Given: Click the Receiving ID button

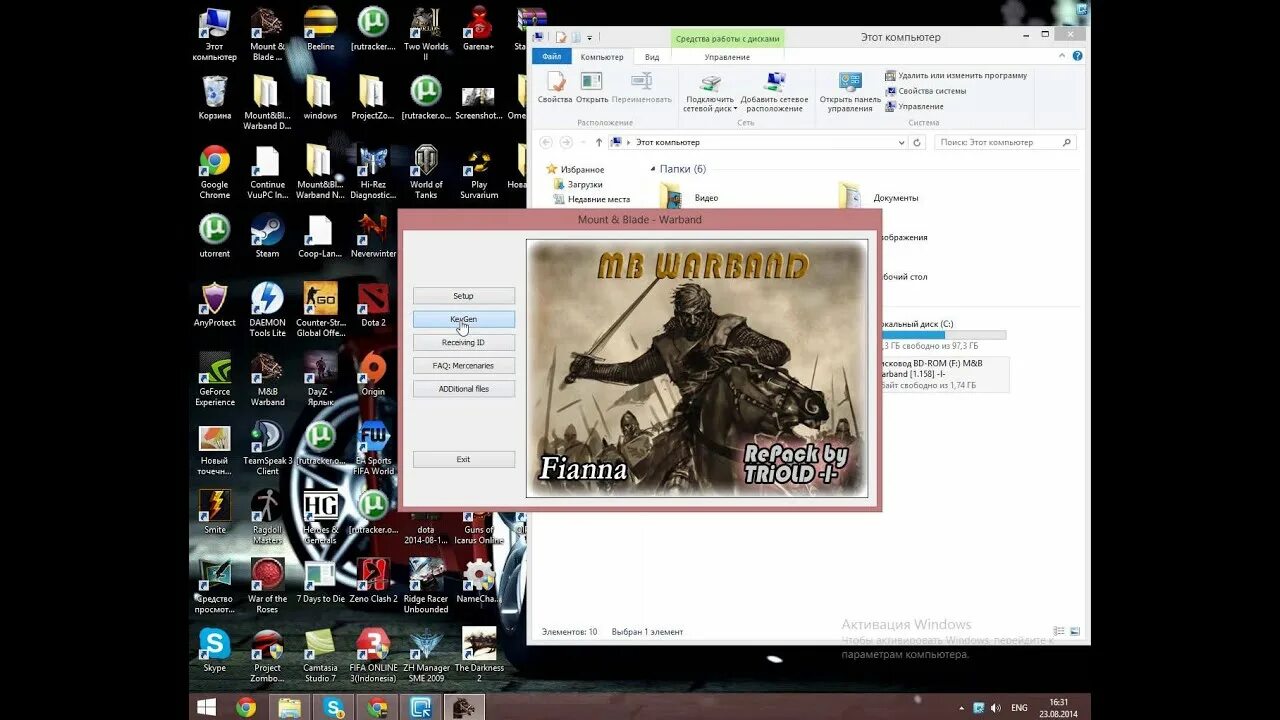Looking at the screenshot, I should pos(464,342).
